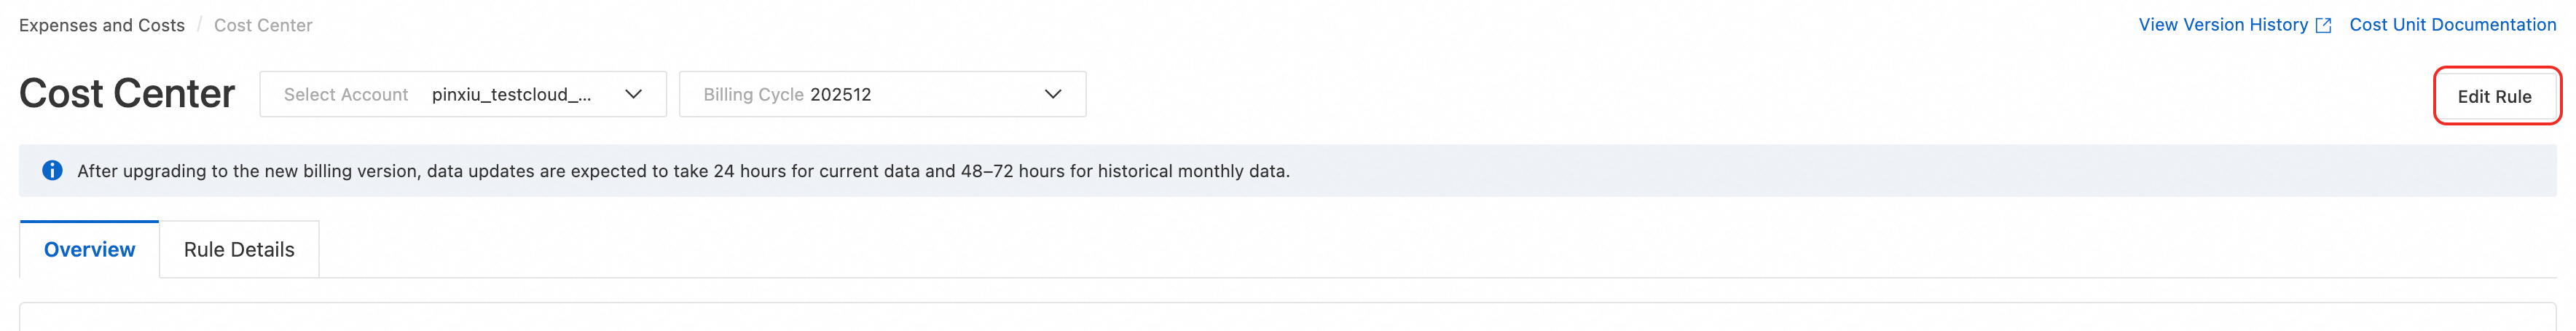Viewport: 2576px width, 331px height.
Task: Click external-link icon beside View Version History
Action: click(x=2323, y=26)
